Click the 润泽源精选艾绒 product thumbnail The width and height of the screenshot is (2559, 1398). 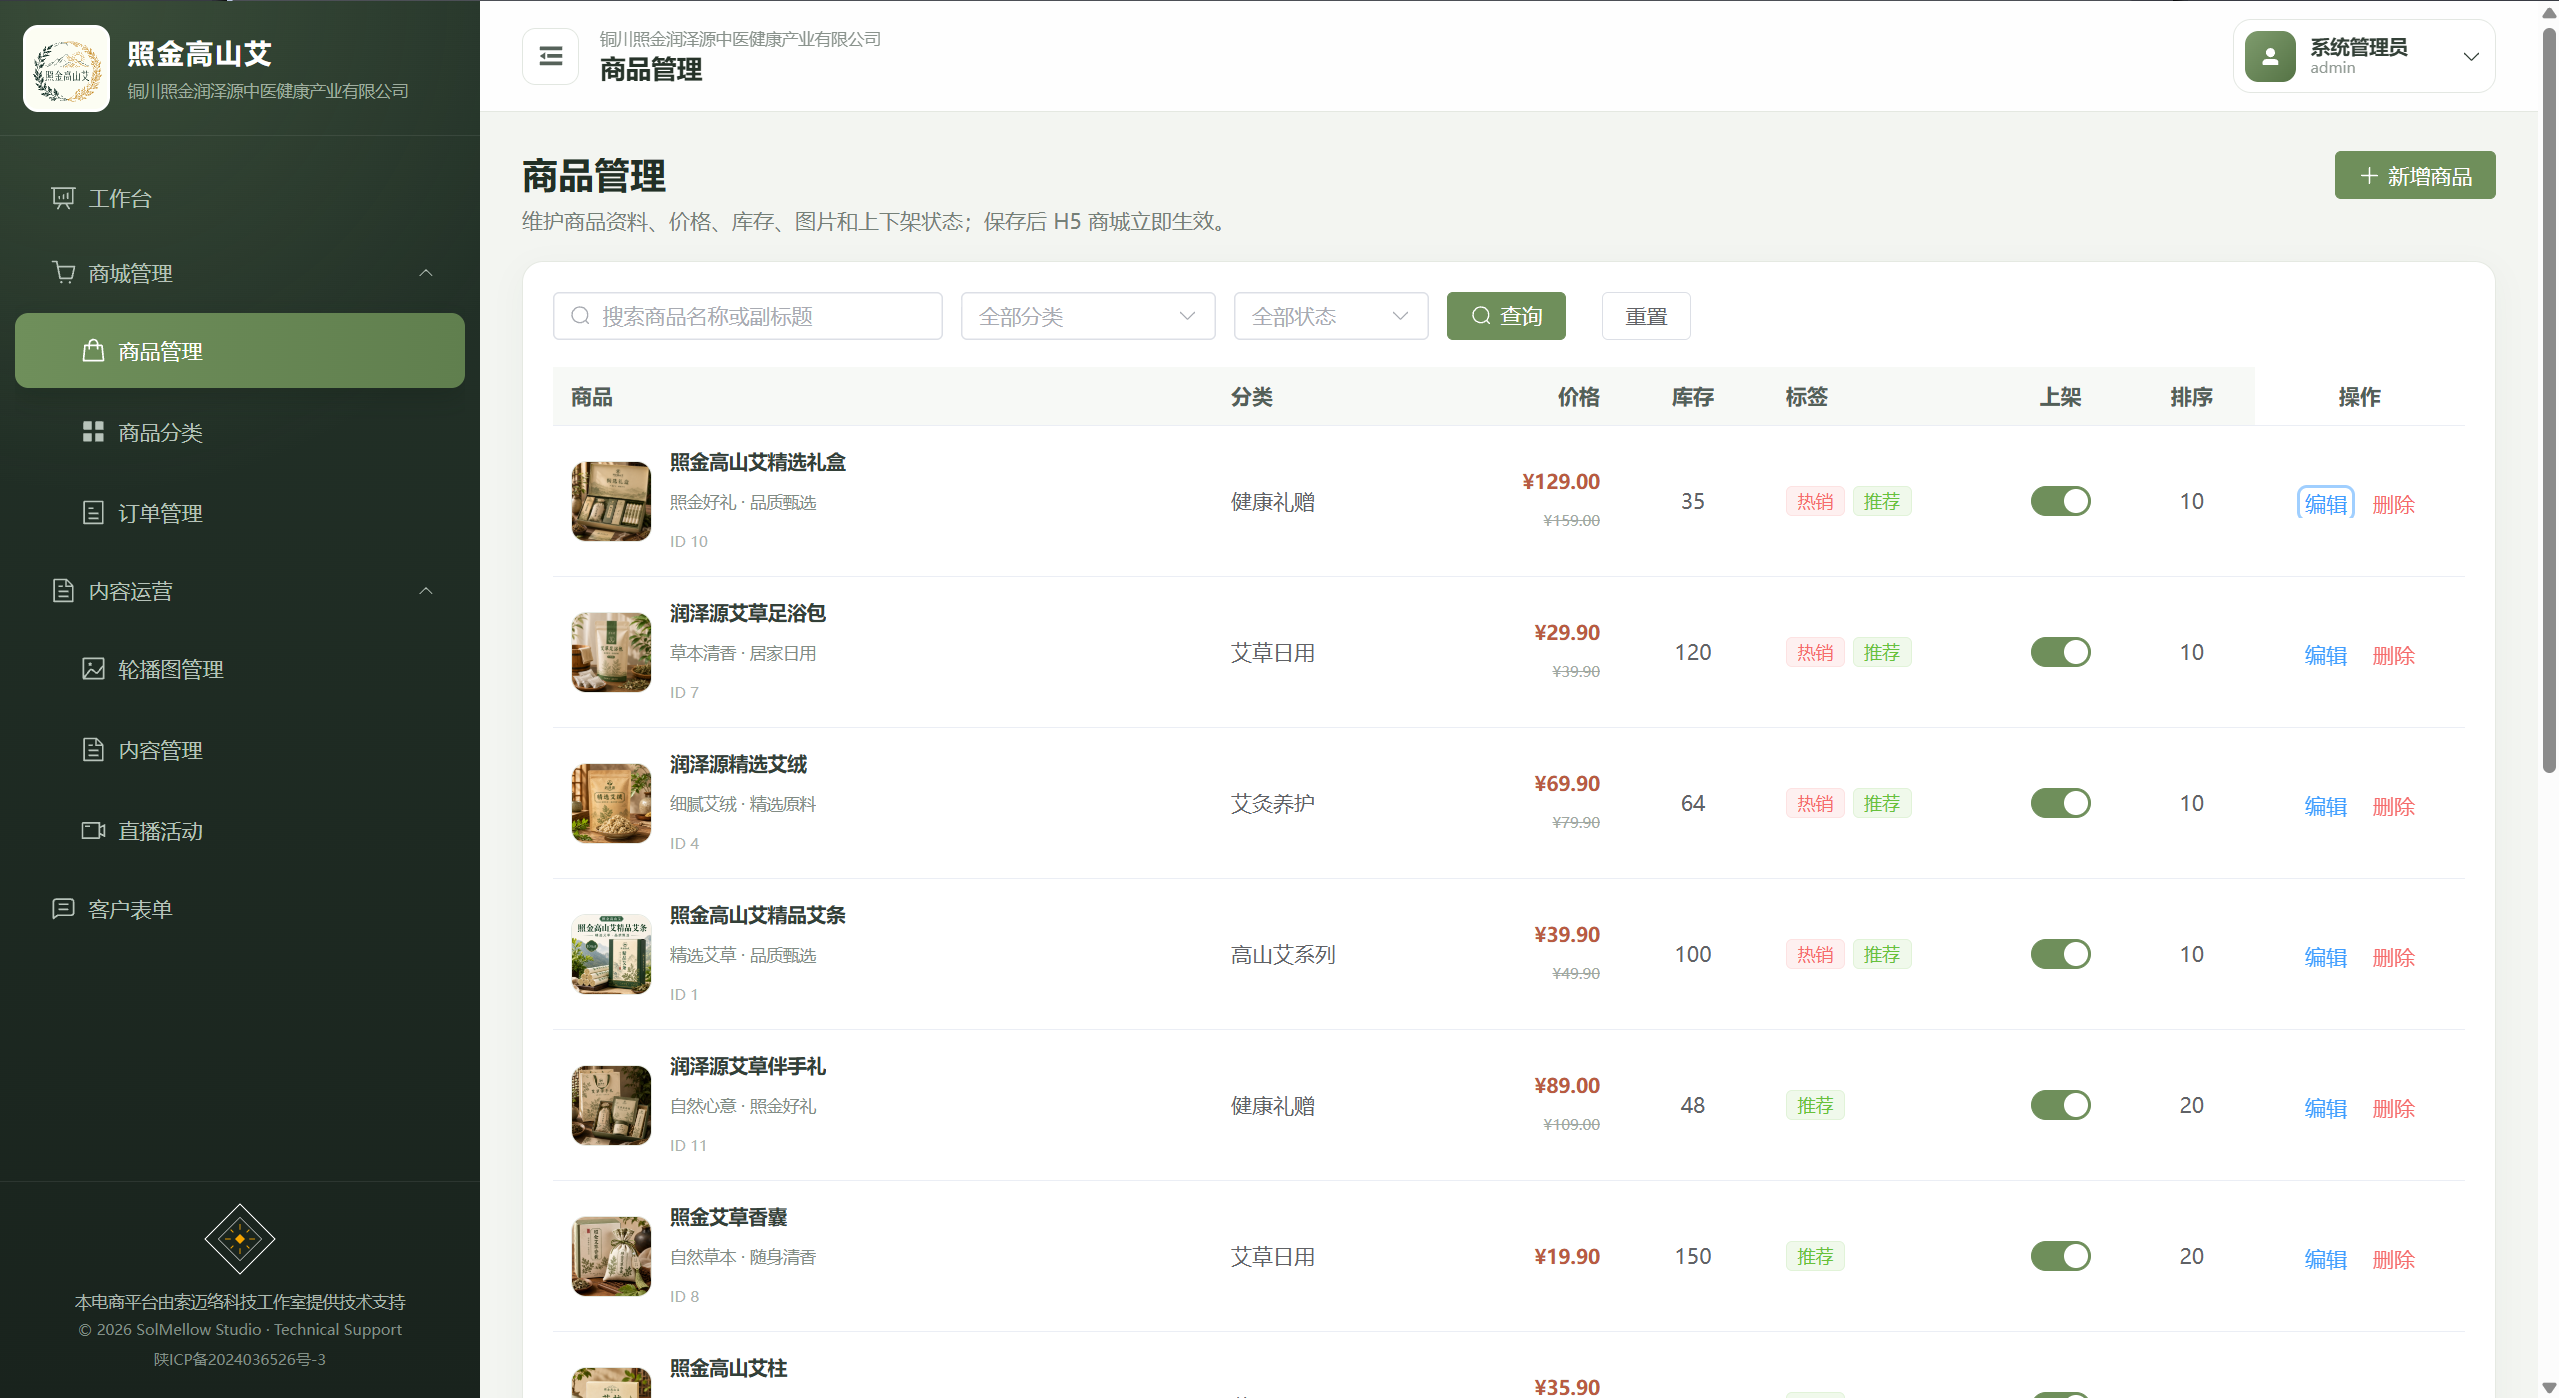(x=611, y=803)
